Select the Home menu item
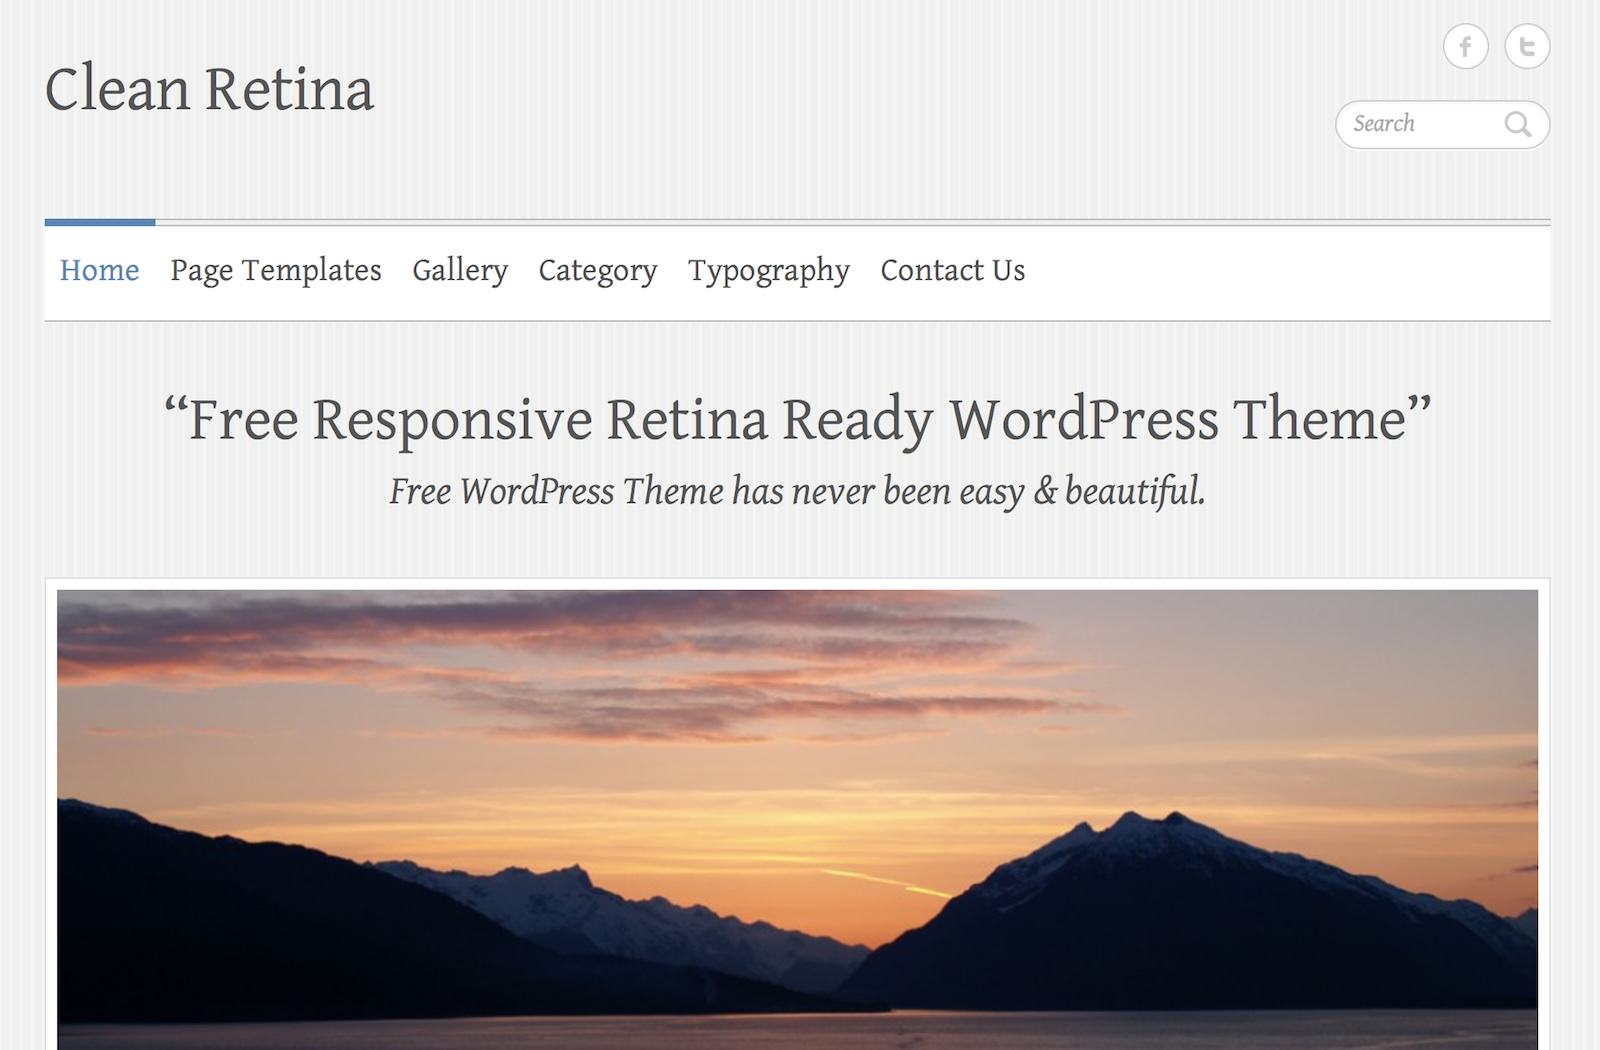1600x1050 pixels. click(99, 271)
